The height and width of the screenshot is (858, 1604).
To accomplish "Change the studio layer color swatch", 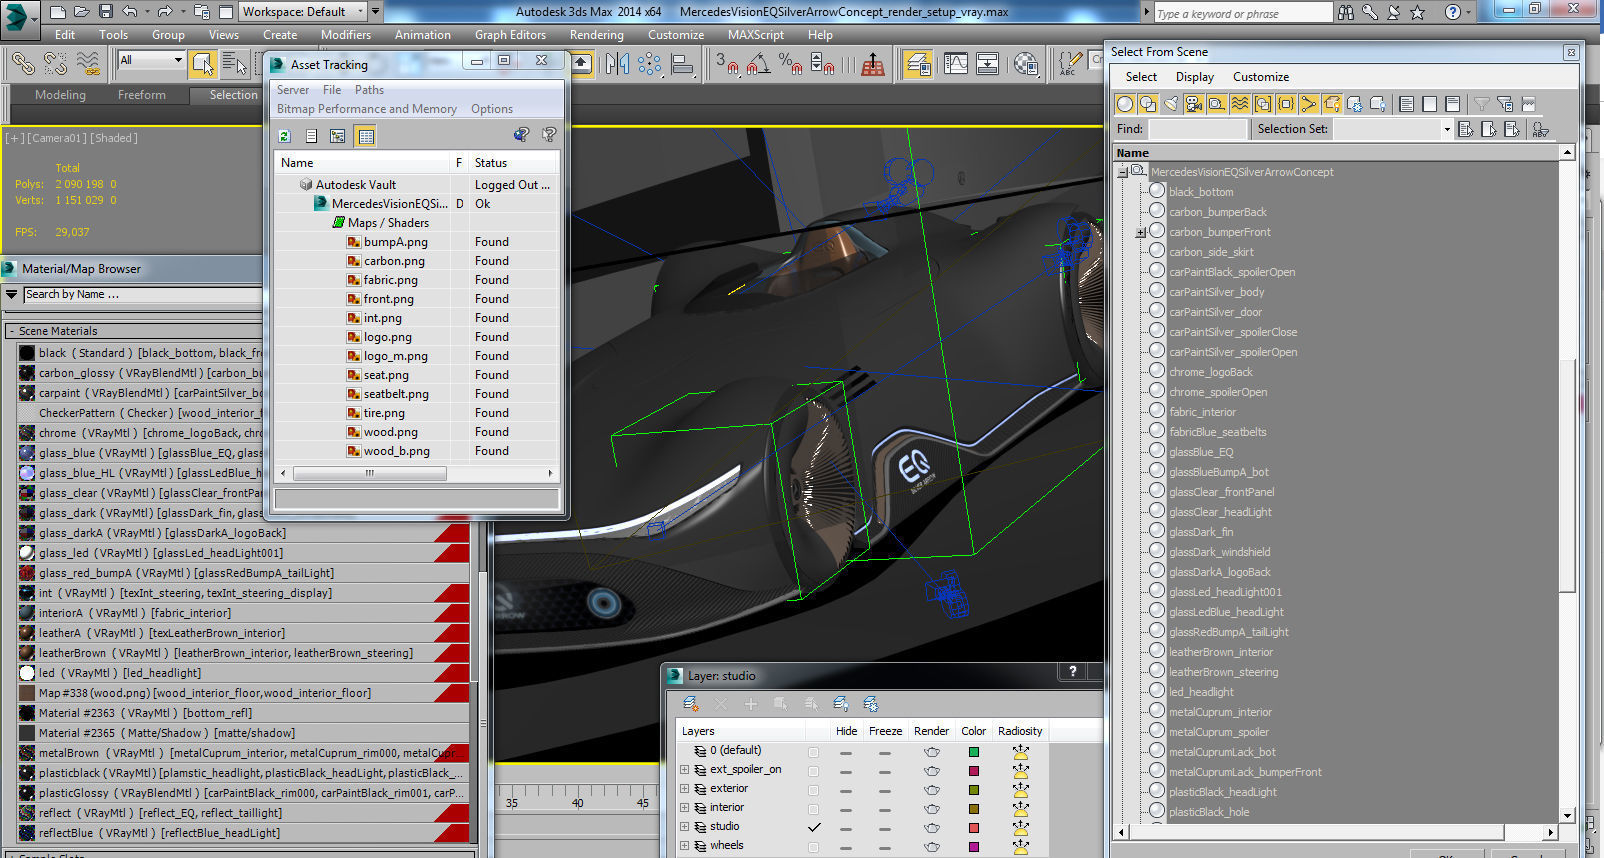I will coord(973,827).
